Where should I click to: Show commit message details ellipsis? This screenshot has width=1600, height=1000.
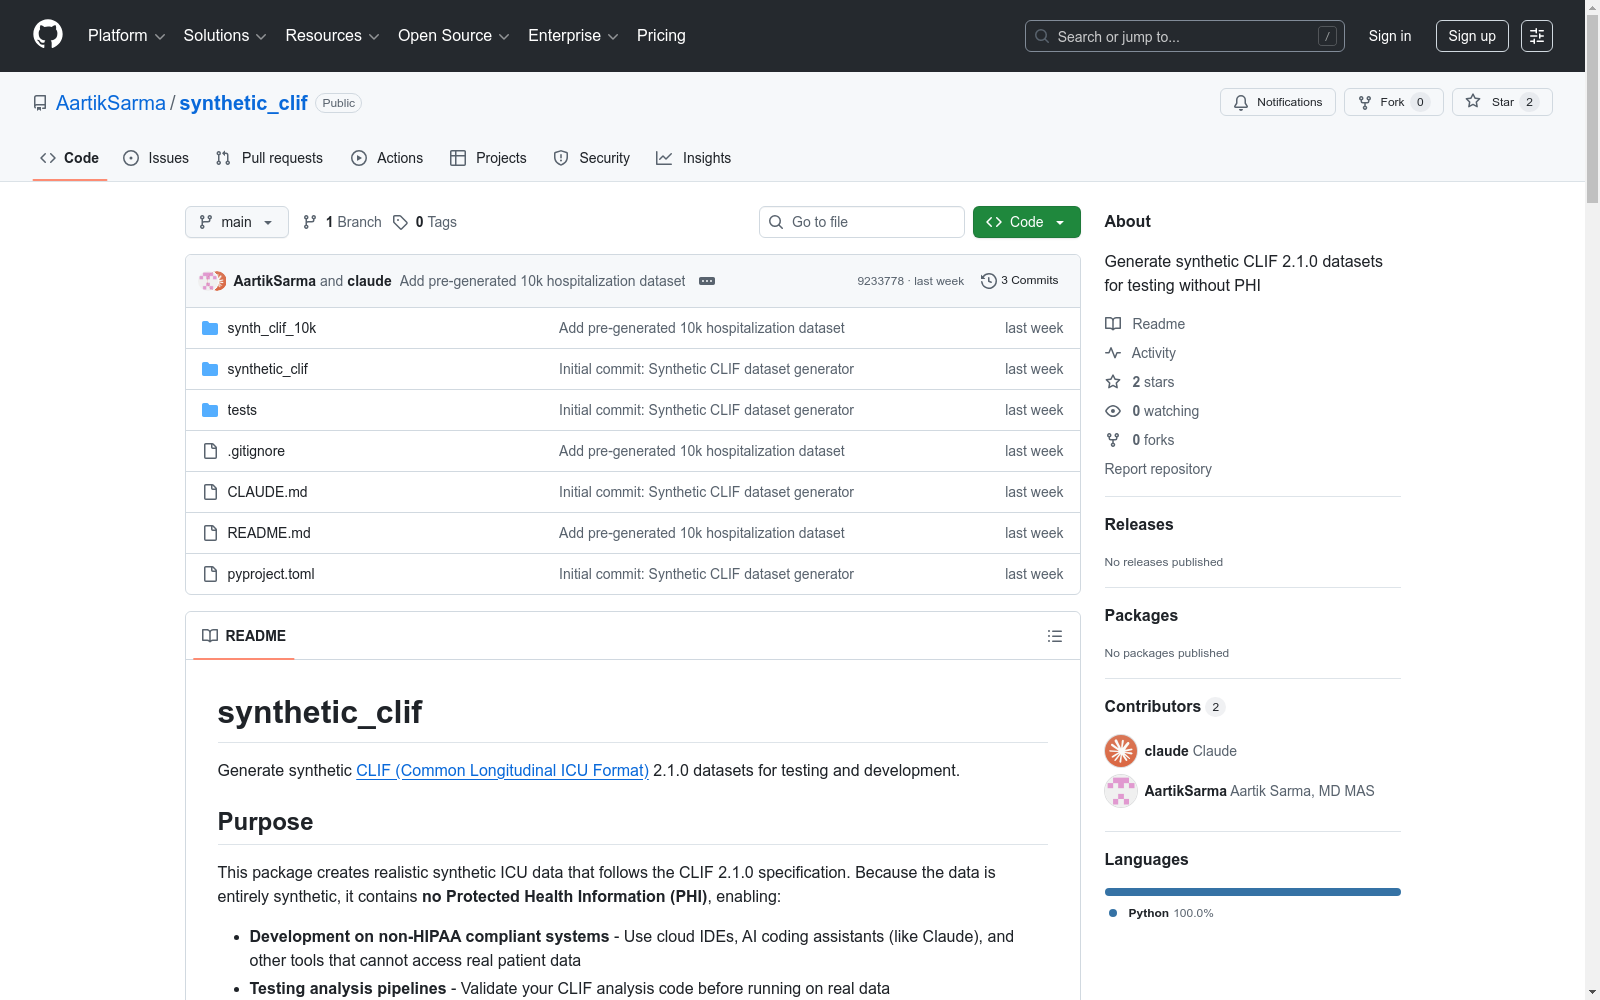point(707,281)
